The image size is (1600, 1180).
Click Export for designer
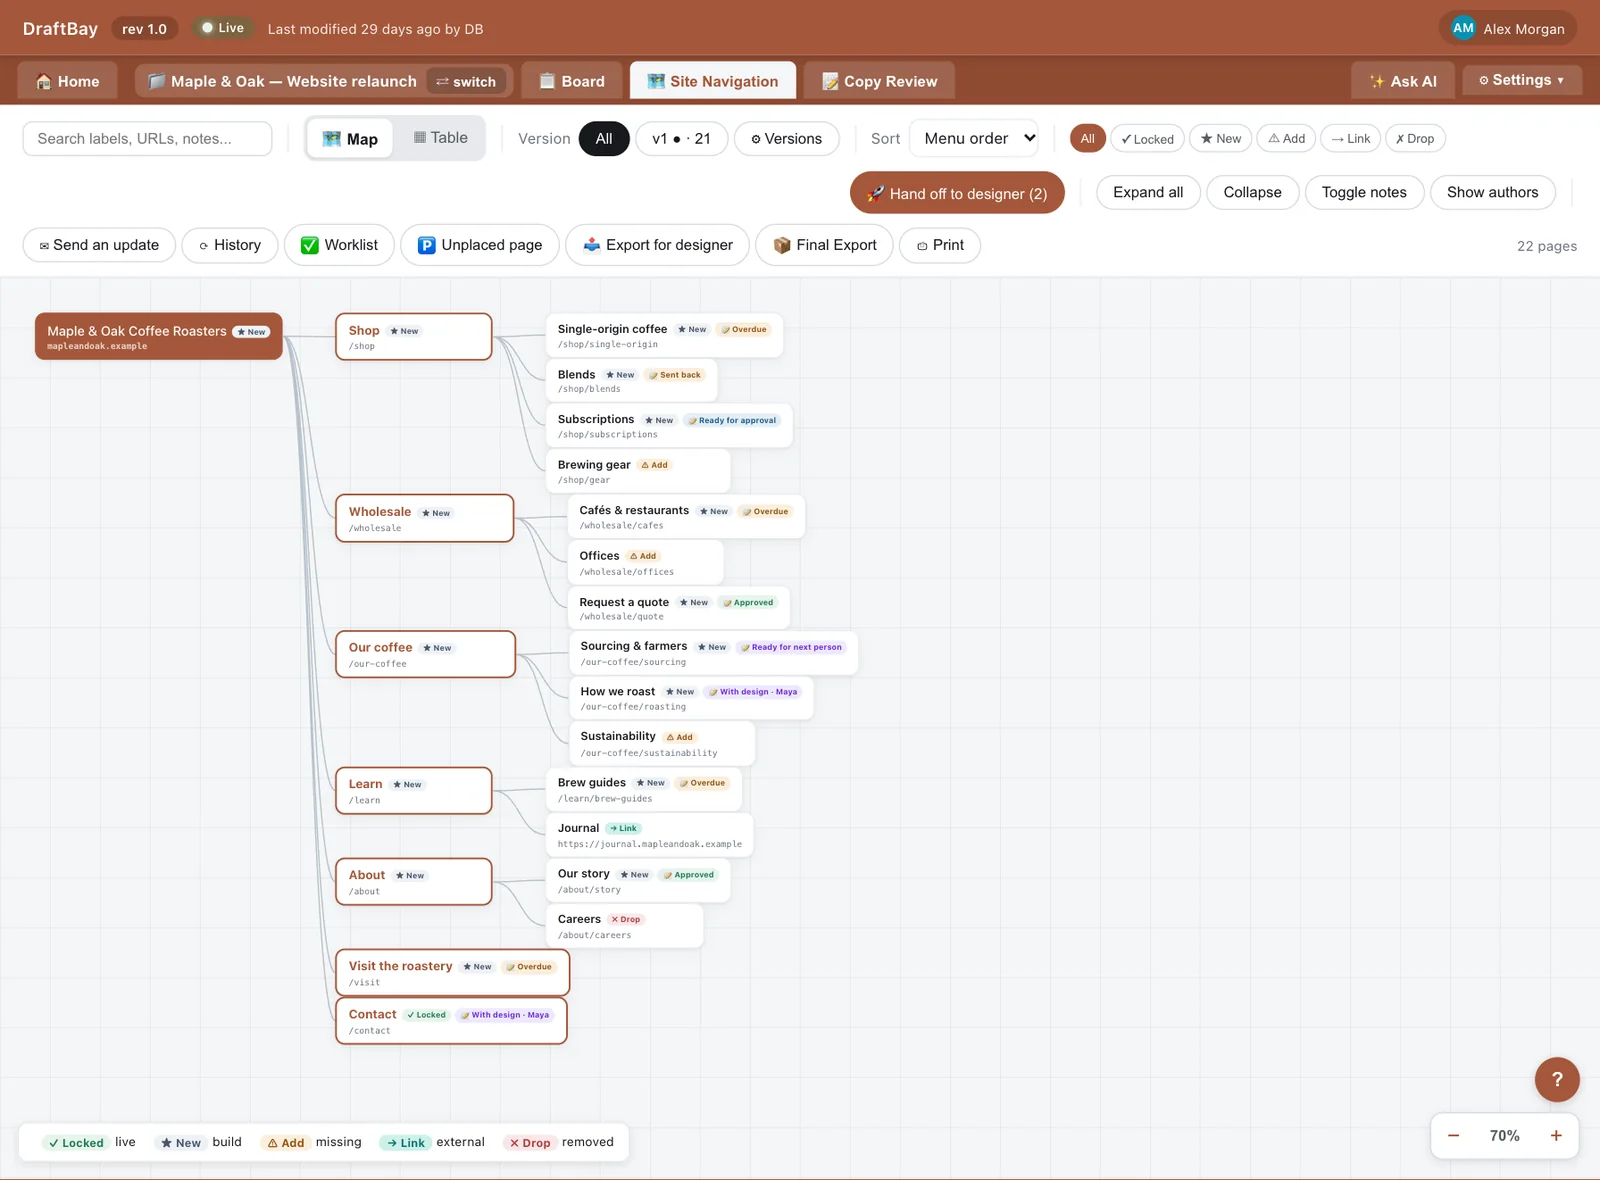[x=657, y=245]
